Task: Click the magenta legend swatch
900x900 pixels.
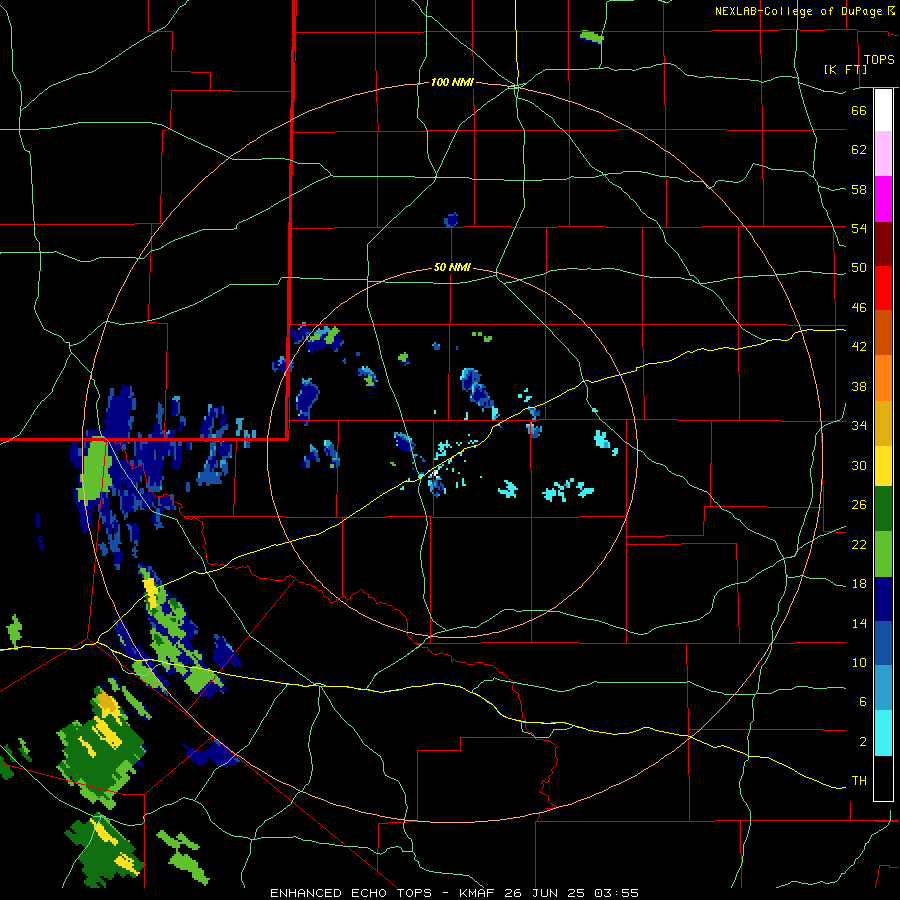Action: pyautogui.click(x=883, y=199)
